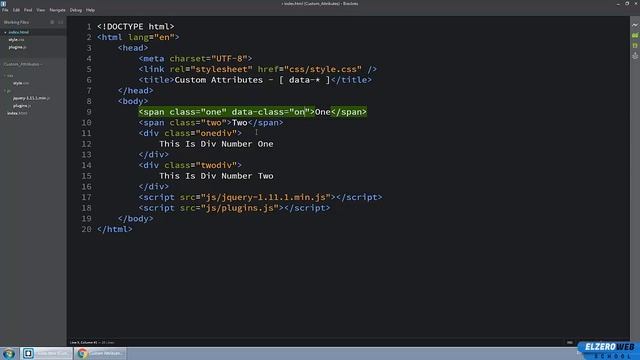
Task: Open the Edit menu
Action: coord(16,10)
